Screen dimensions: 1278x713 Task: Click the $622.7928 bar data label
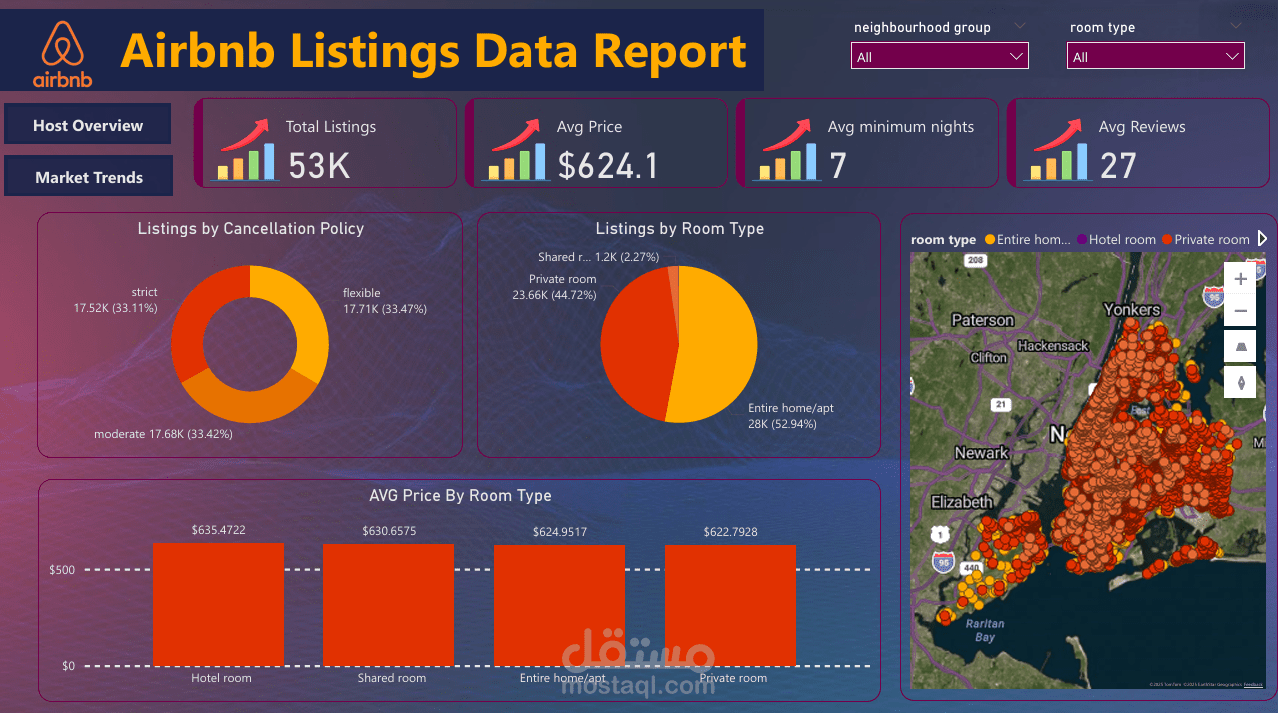(730, 532)
